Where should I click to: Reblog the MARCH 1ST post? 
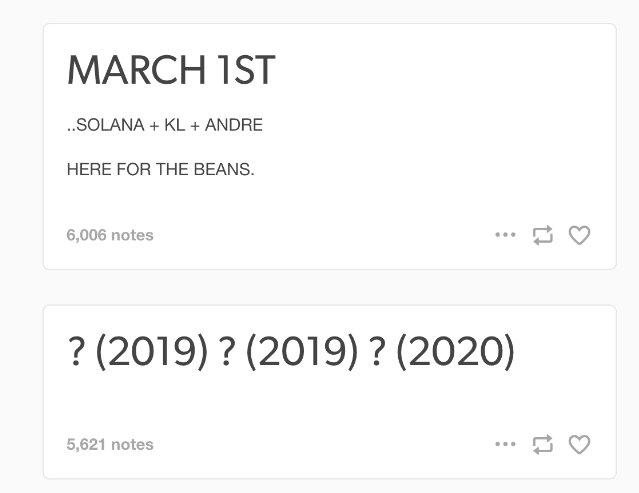543,235
